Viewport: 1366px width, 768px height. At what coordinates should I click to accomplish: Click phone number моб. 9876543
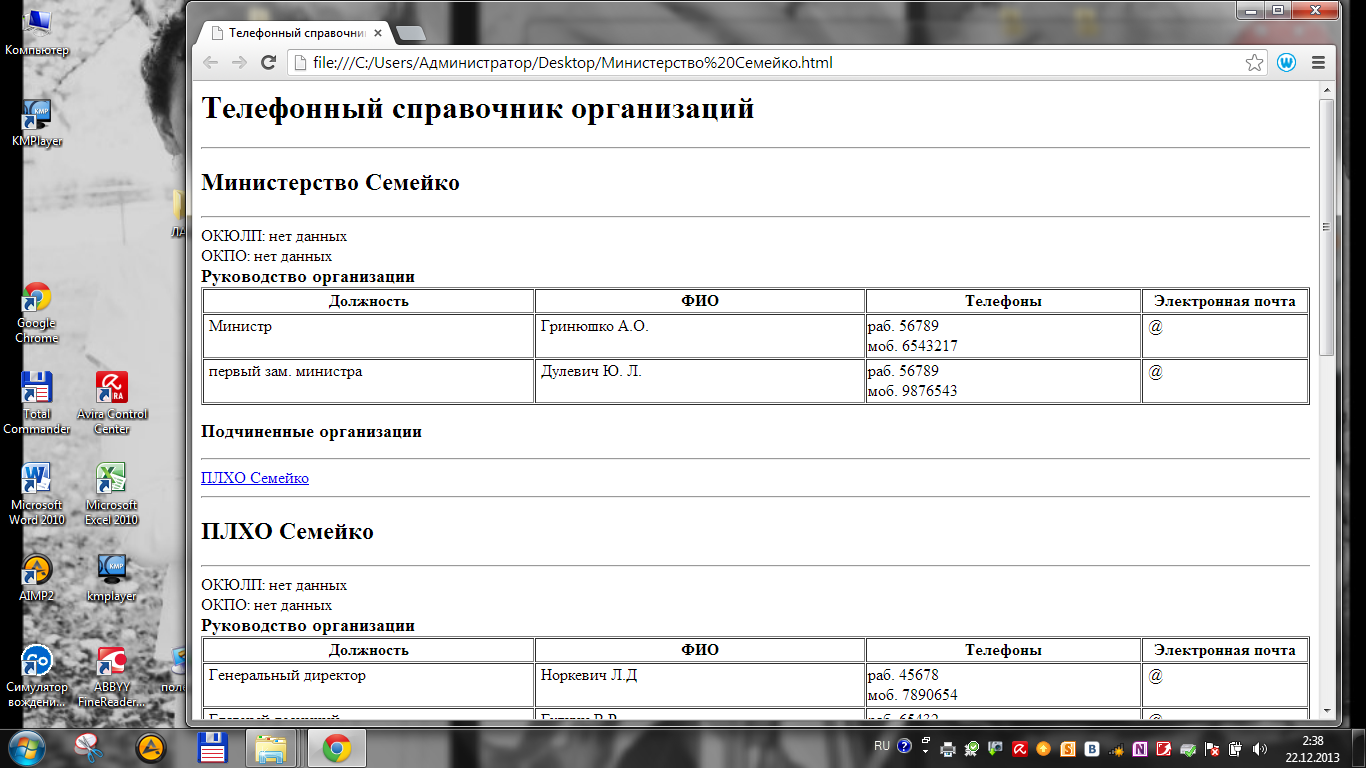[912, 391]
